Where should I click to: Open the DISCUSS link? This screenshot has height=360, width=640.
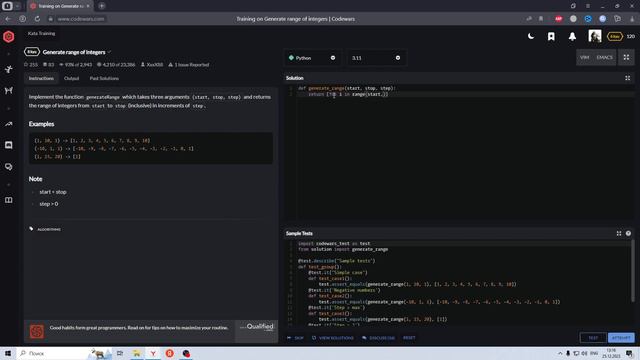(378, 338)
